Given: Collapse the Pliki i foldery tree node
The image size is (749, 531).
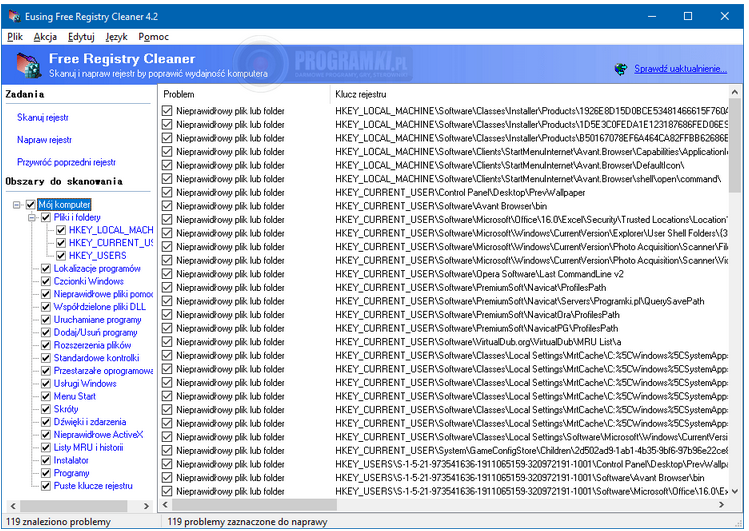Looking at the screenshot, I should click(32, 218).
